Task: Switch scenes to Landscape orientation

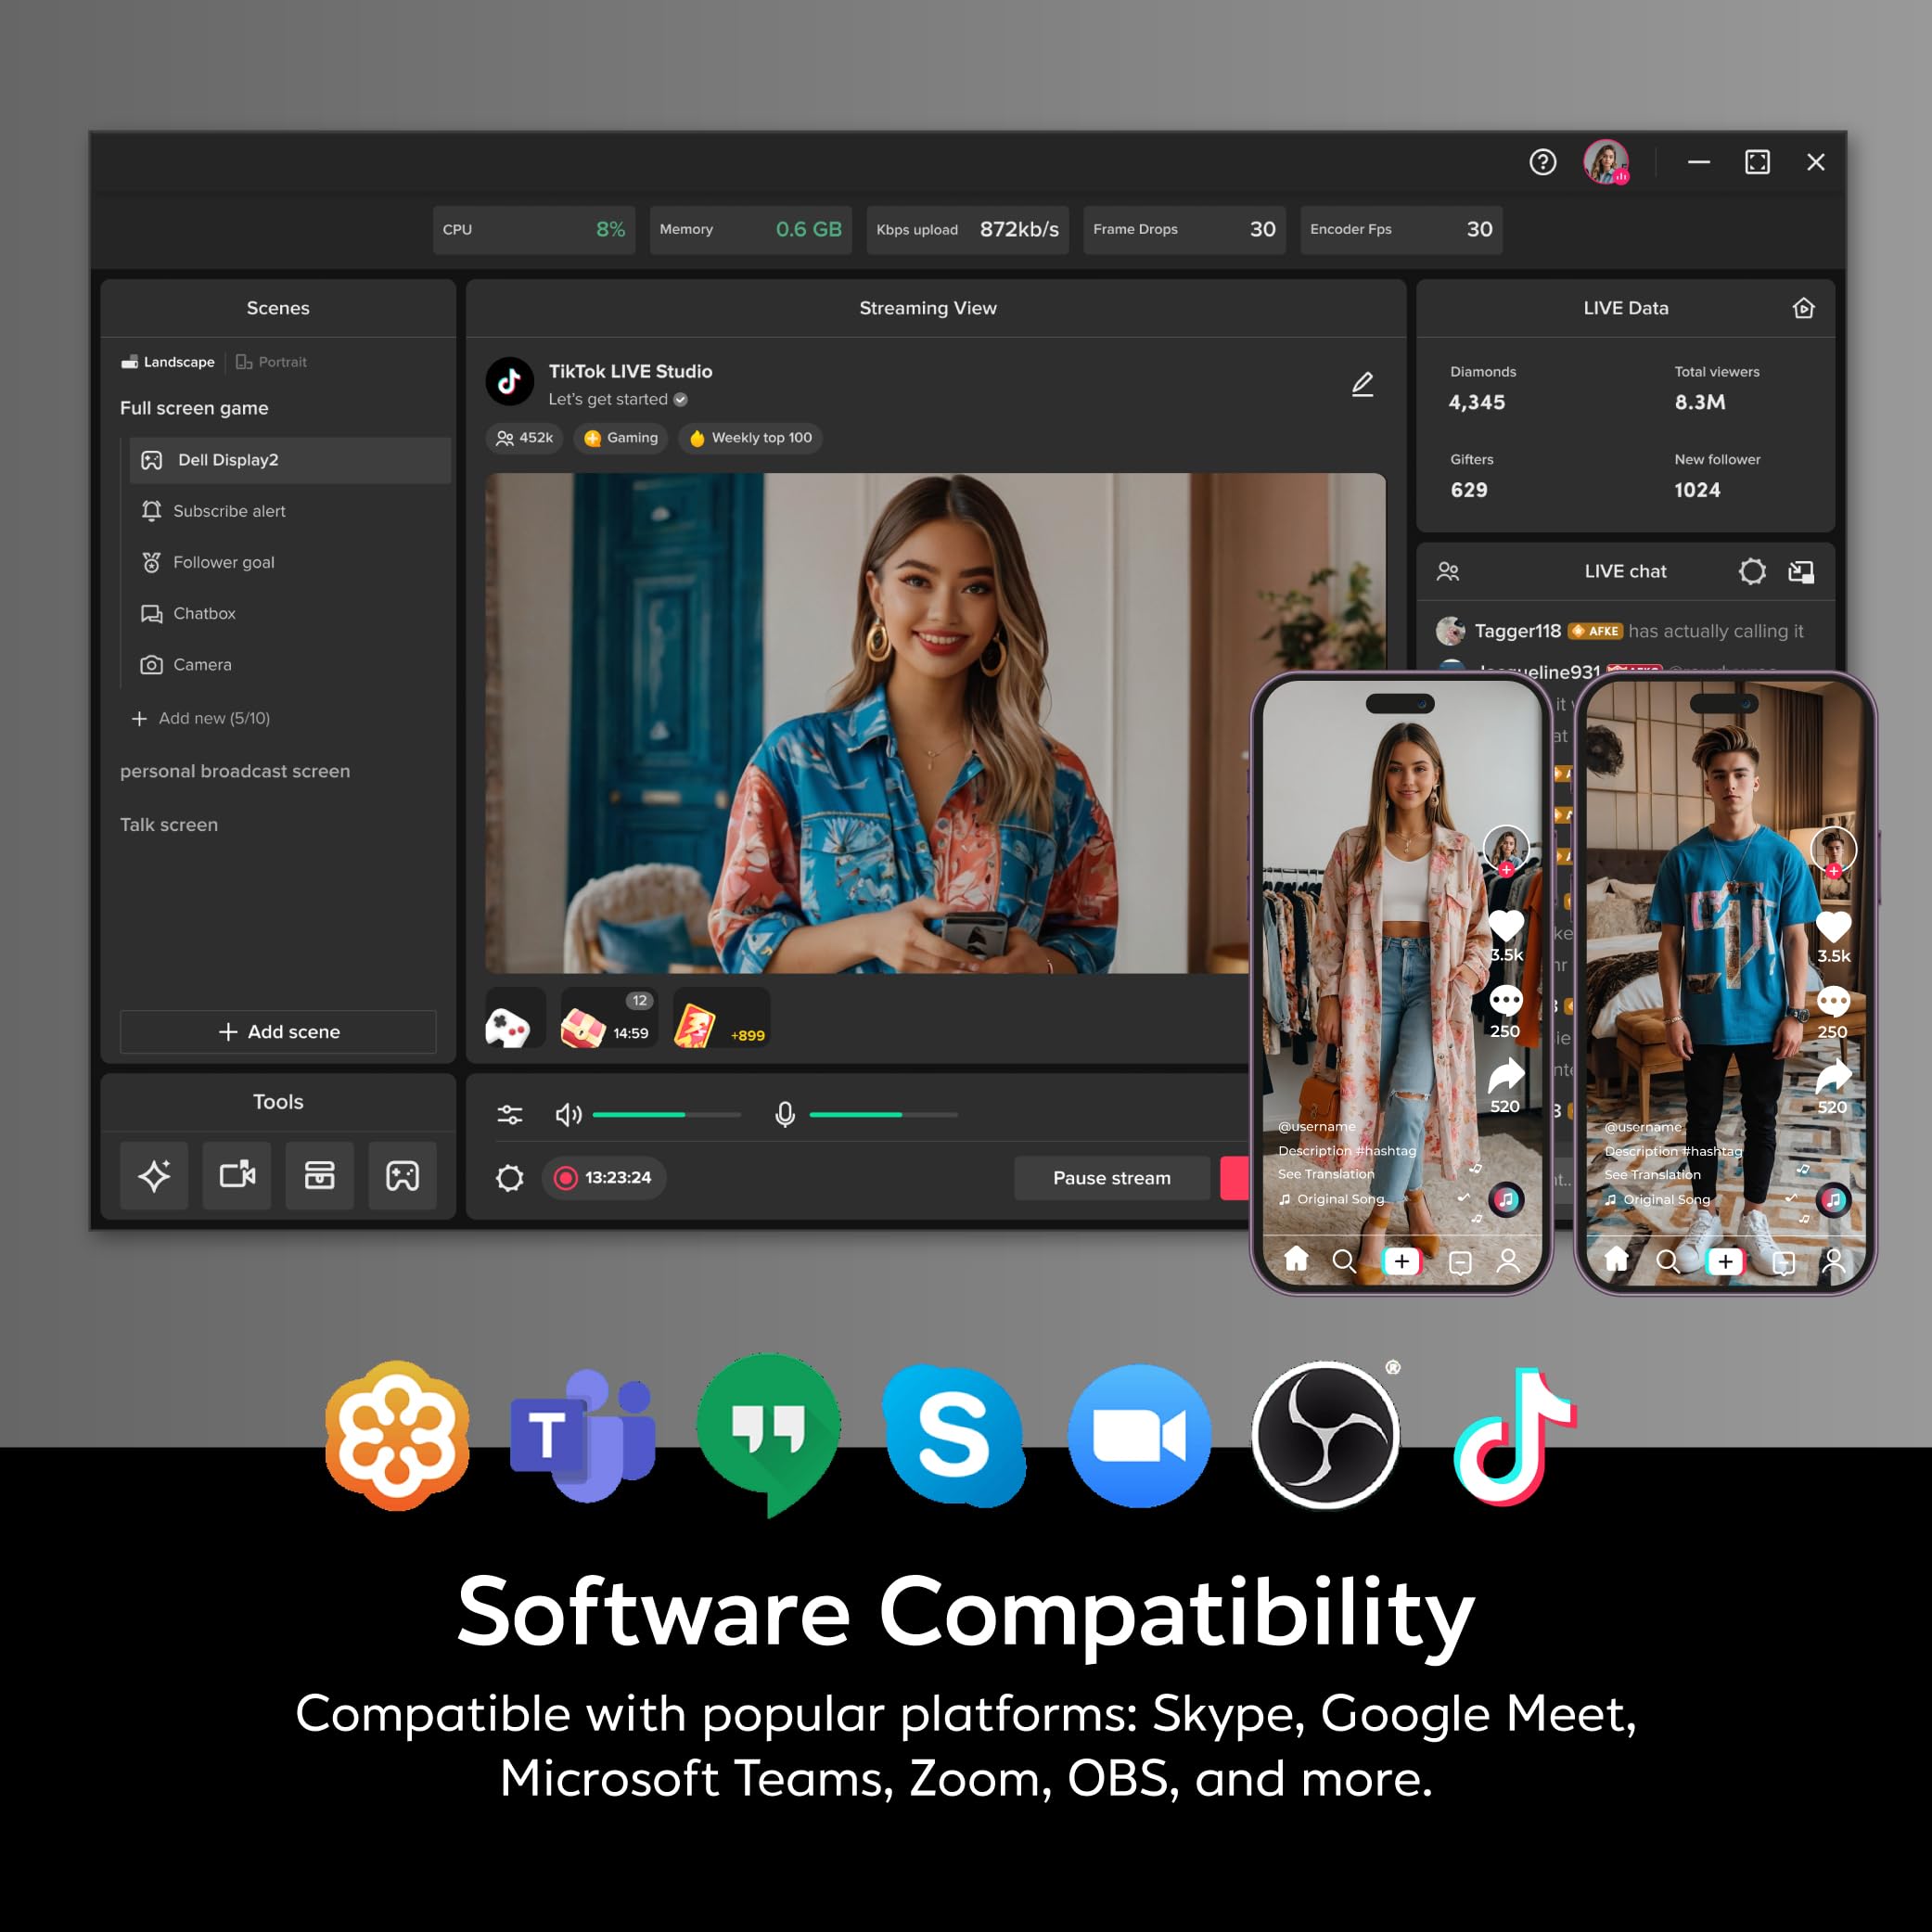Action: click(x=168, y=362)
